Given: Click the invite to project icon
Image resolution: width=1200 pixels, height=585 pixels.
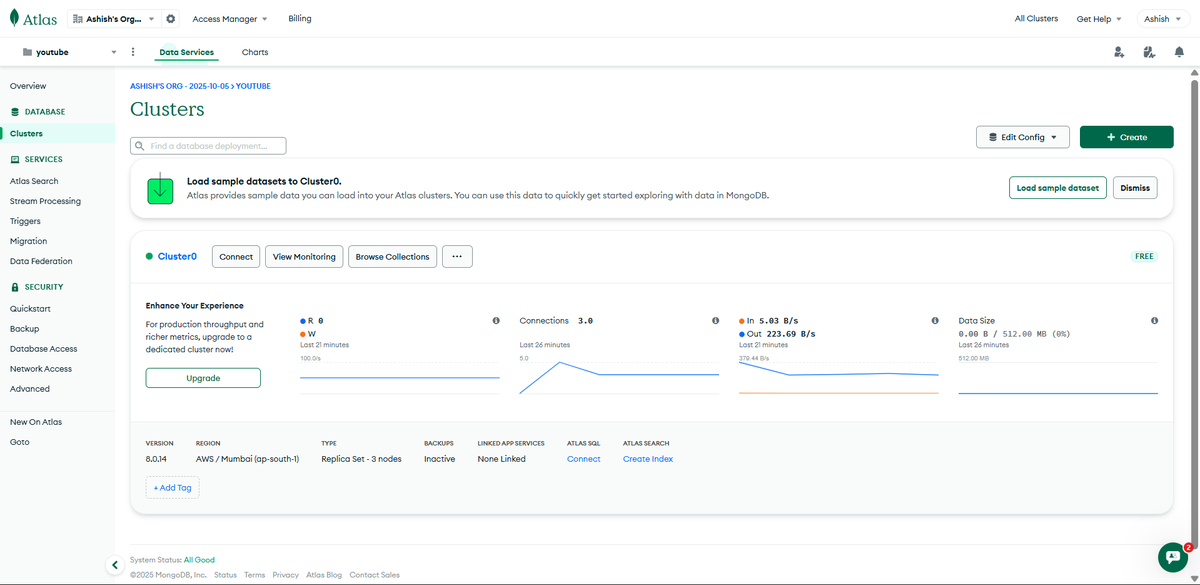Looking at the screenshot, I should click(1119, 52).
